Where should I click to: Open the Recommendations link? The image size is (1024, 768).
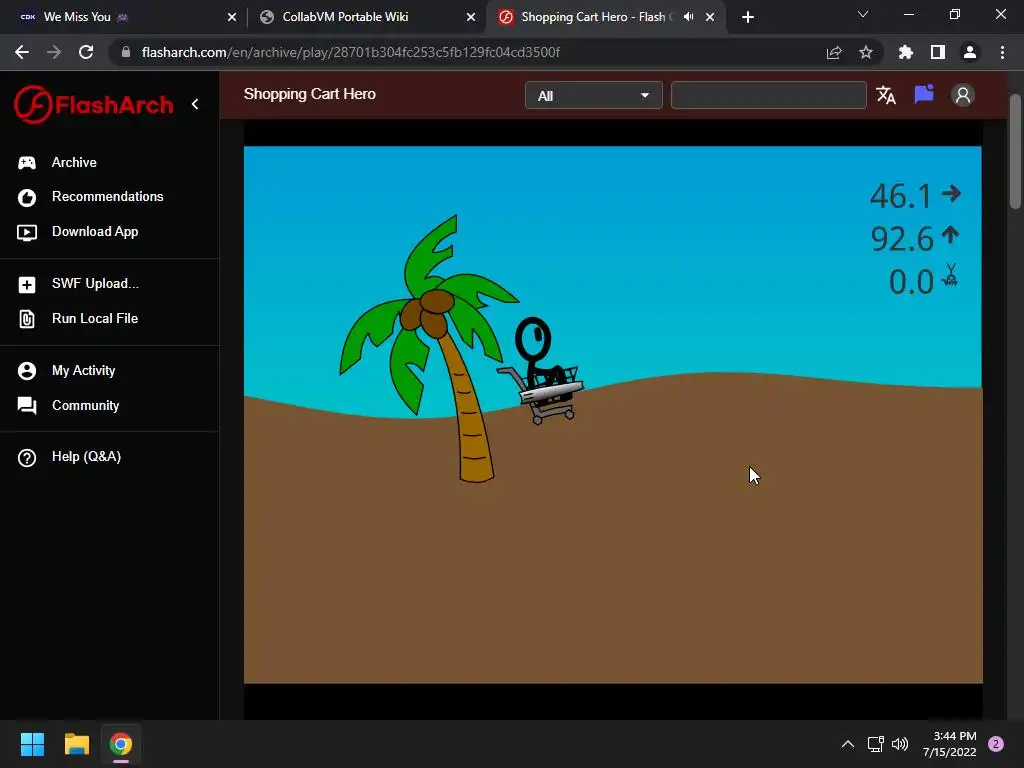tap(108, 197)
